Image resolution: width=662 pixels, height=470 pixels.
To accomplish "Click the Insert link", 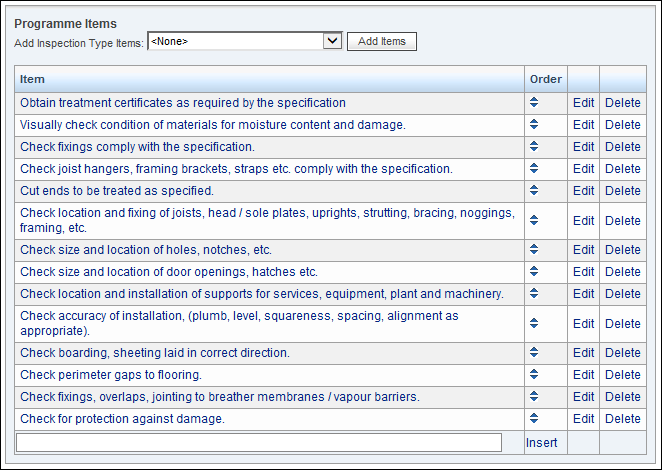I will (541, 443).
